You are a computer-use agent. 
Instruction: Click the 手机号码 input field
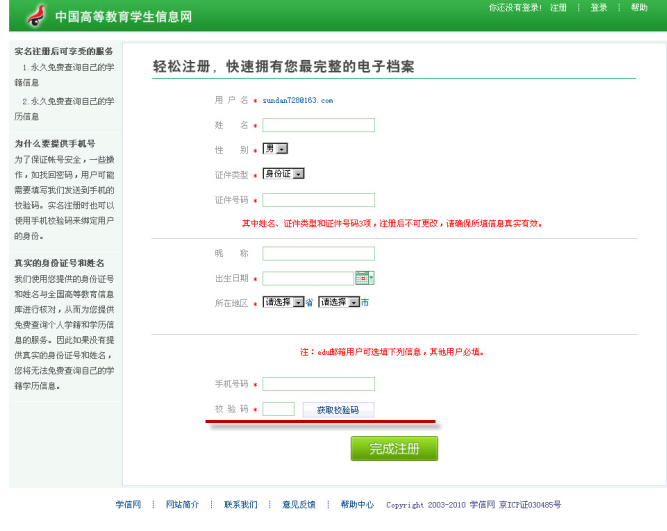318,384
